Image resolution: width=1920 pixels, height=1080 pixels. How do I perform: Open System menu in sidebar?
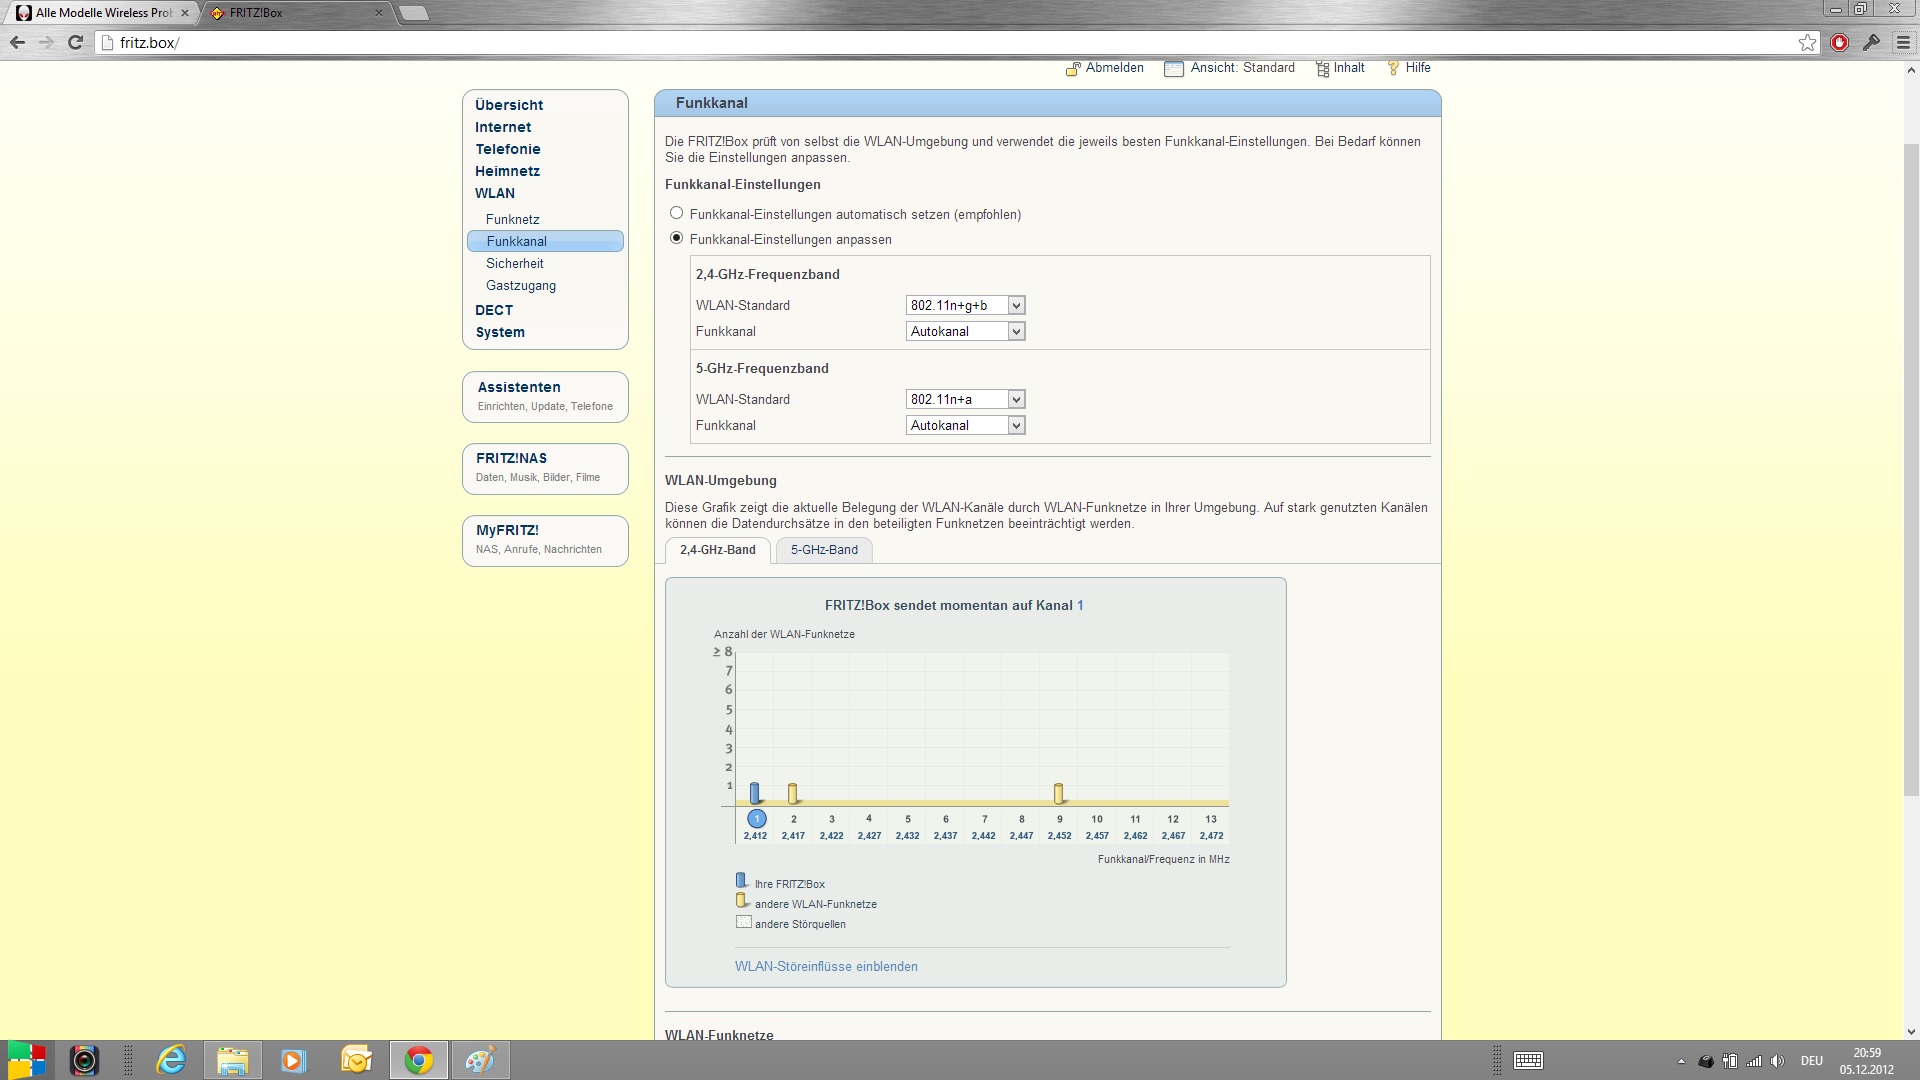(x=500, y=332)
